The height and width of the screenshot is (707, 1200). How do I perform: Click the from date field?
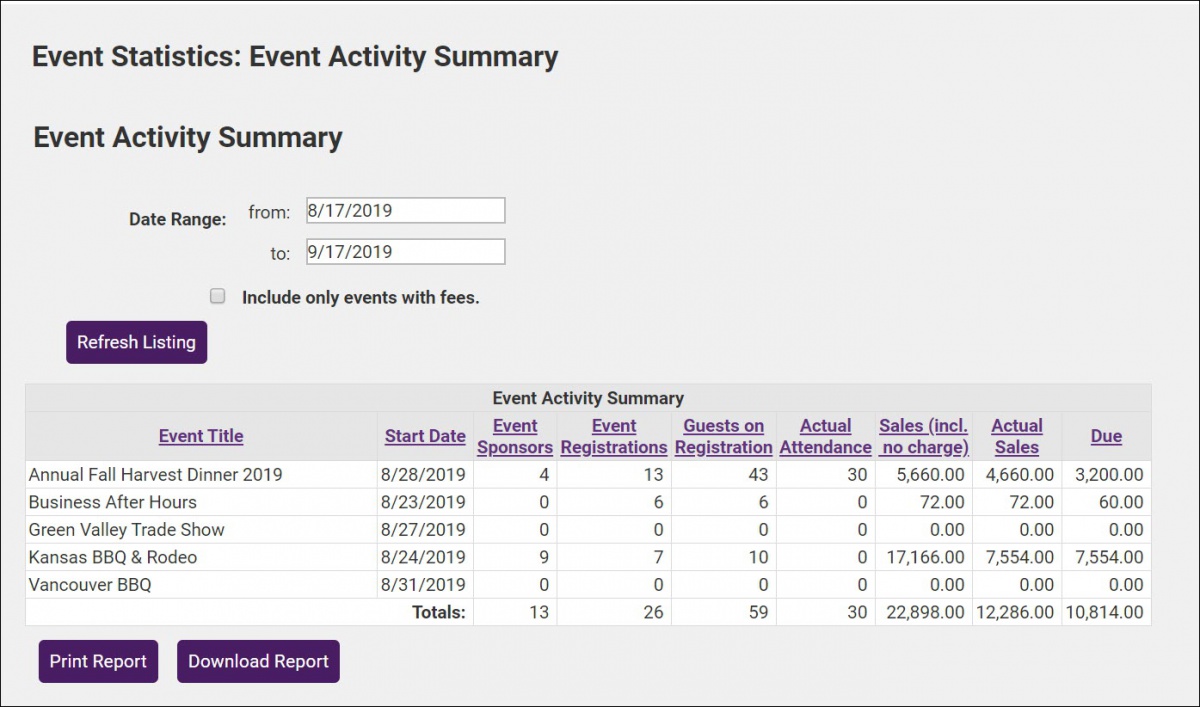point(404,210)
